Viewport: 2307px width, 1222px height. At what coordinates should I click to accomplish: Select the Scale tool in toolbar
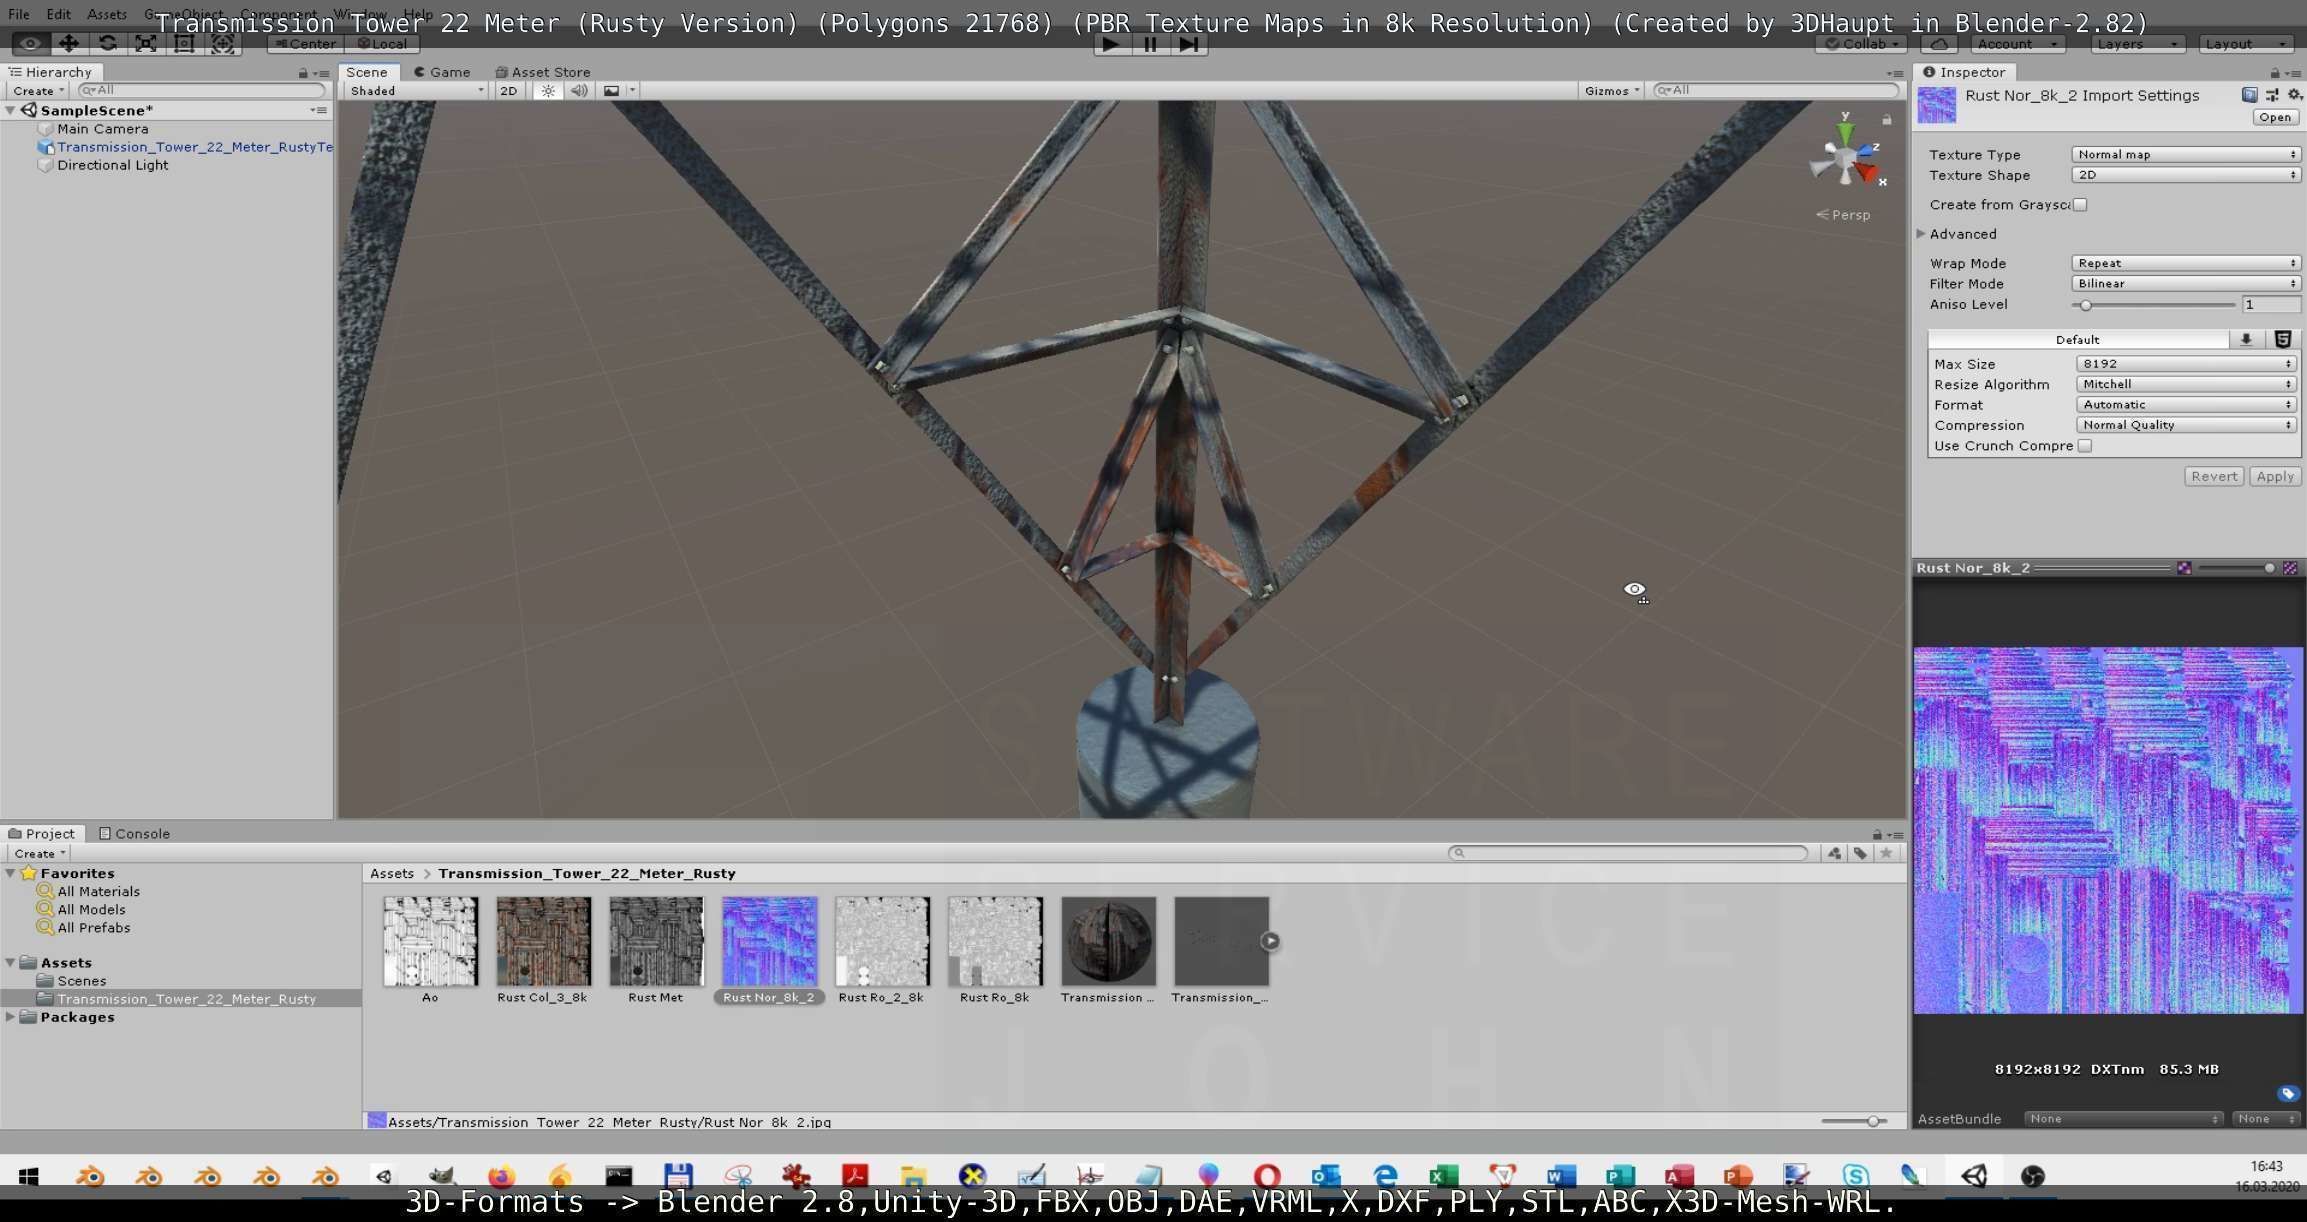(146, 44)
